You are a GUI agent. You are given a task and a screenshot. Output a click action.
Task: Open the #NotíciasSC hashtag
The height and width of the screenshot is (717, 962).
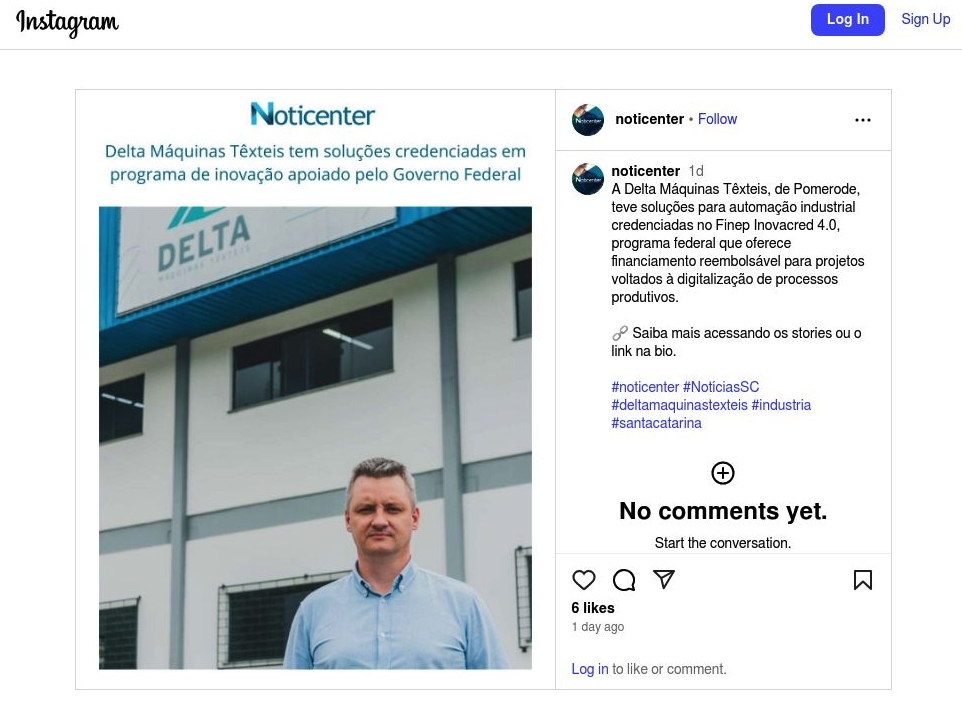(721, 387)
